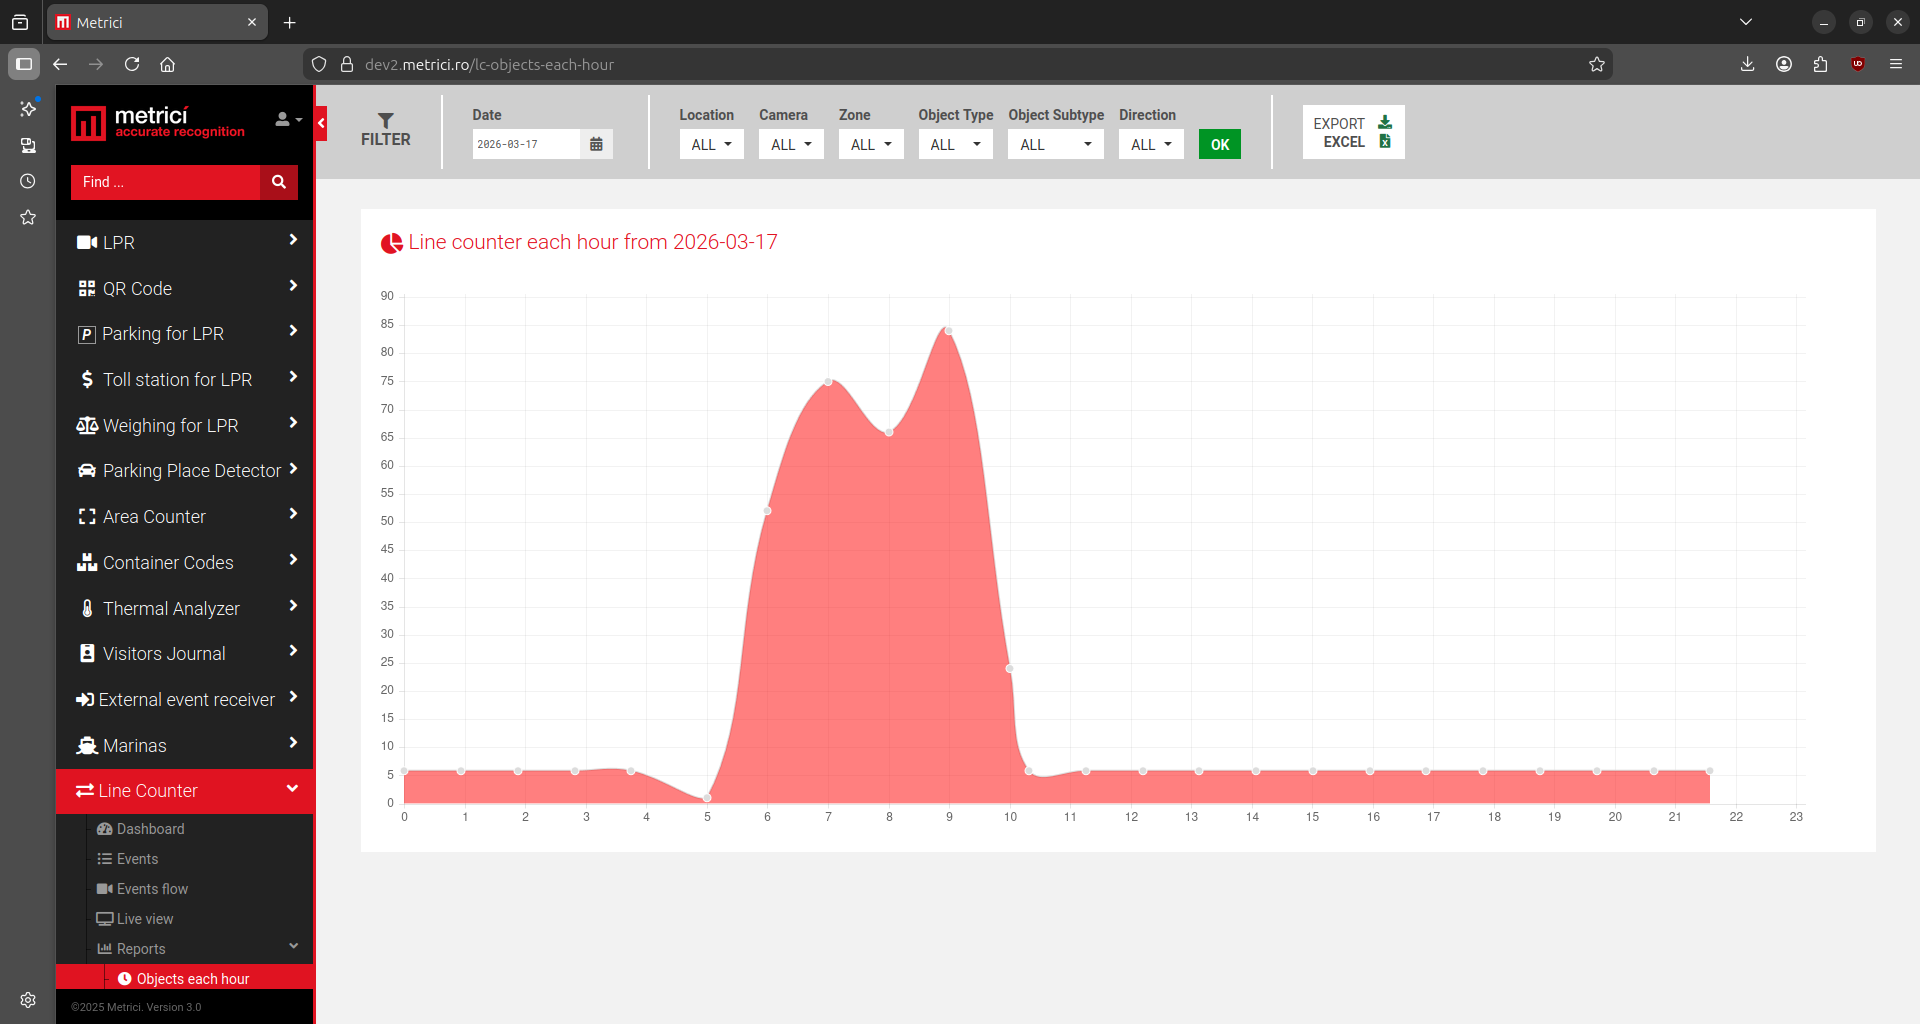Select Objects each hour report
Image resolution: width=1920 pixels, height=1024 pixels.
coord(184,979)
